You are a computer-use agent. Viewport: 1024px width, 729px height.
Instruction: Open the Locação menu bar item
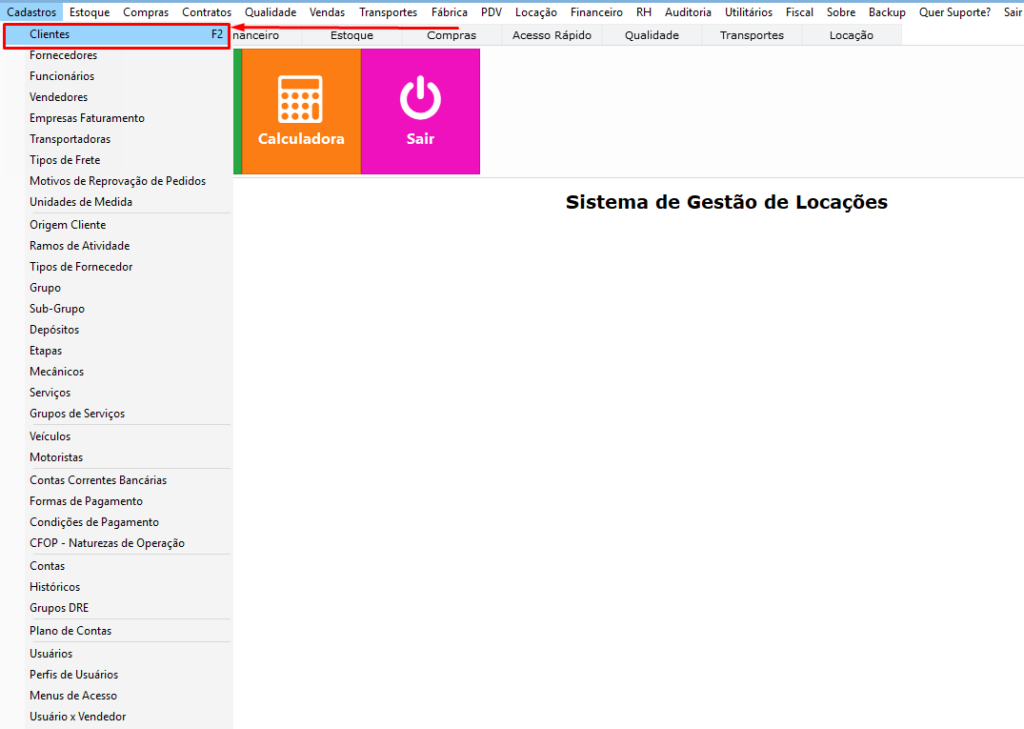point(536,13)
